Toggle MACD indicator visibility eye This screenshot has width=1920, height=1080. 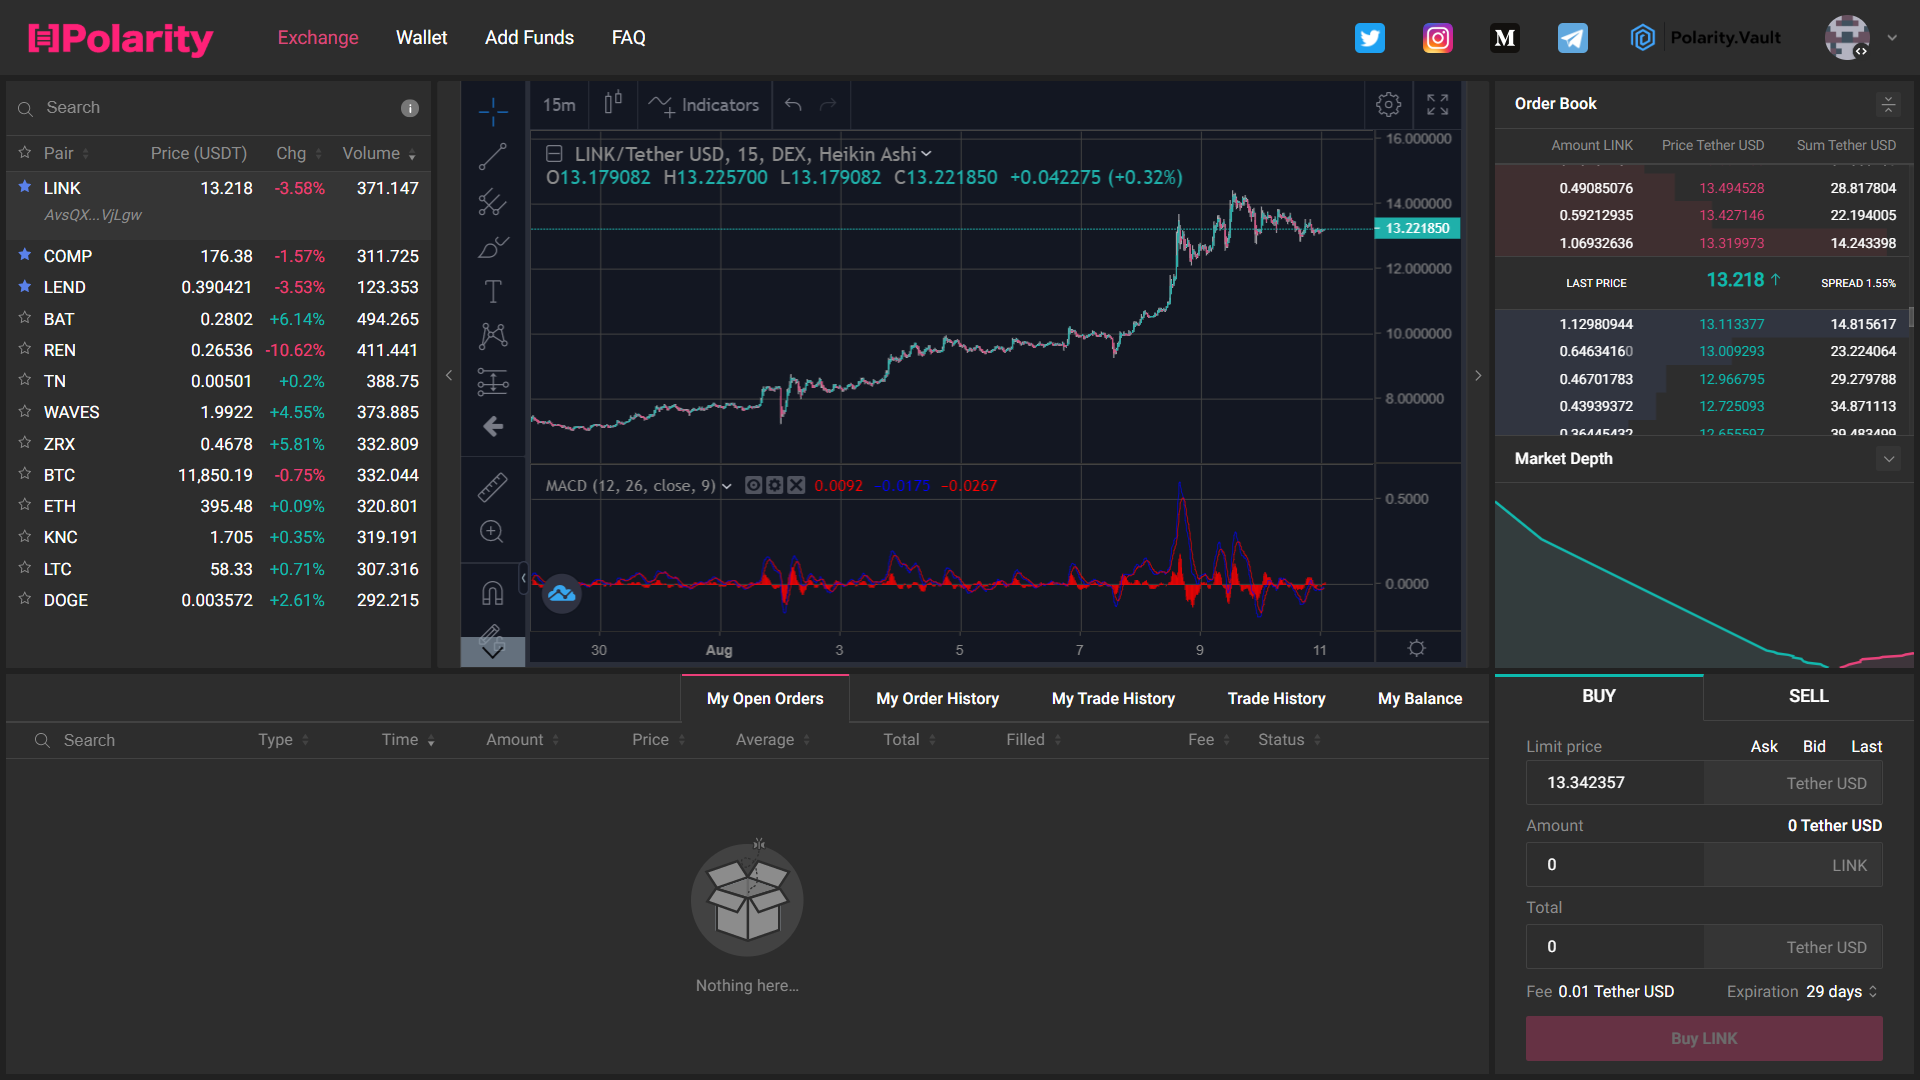coord(754,485)
